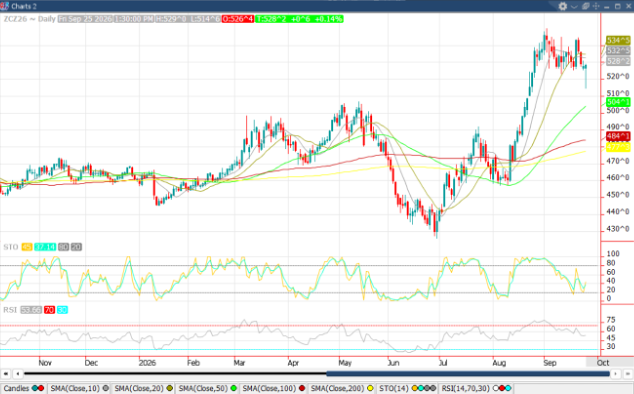Click the cascade windows icon in title bar
634x394 pixels.
pos(585,6)
